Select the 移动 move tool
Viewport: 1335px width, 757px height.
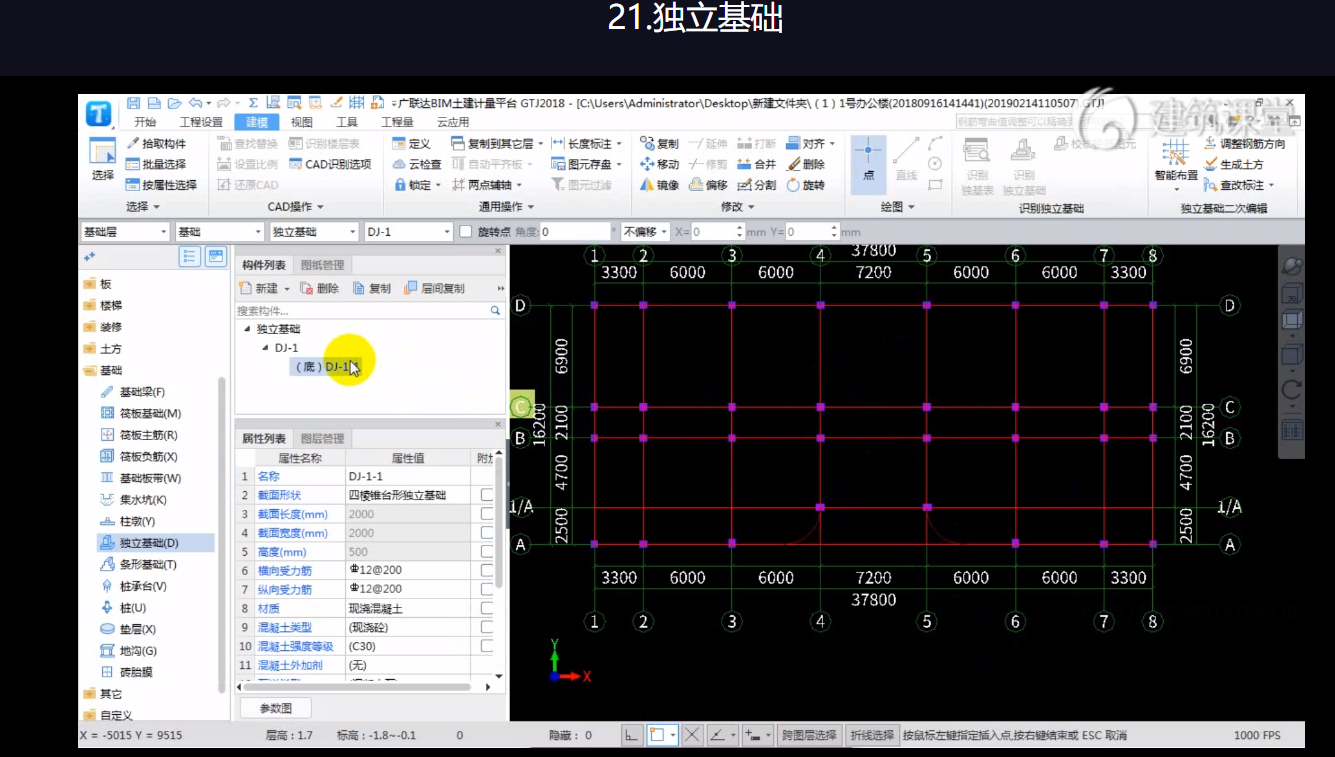point(658,164)
